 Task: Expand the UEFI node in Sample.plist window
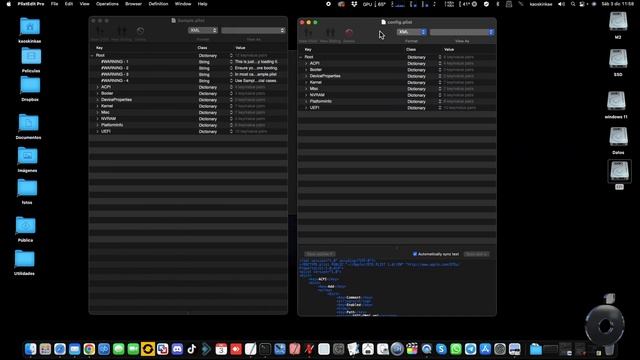(x=97, y=131)
